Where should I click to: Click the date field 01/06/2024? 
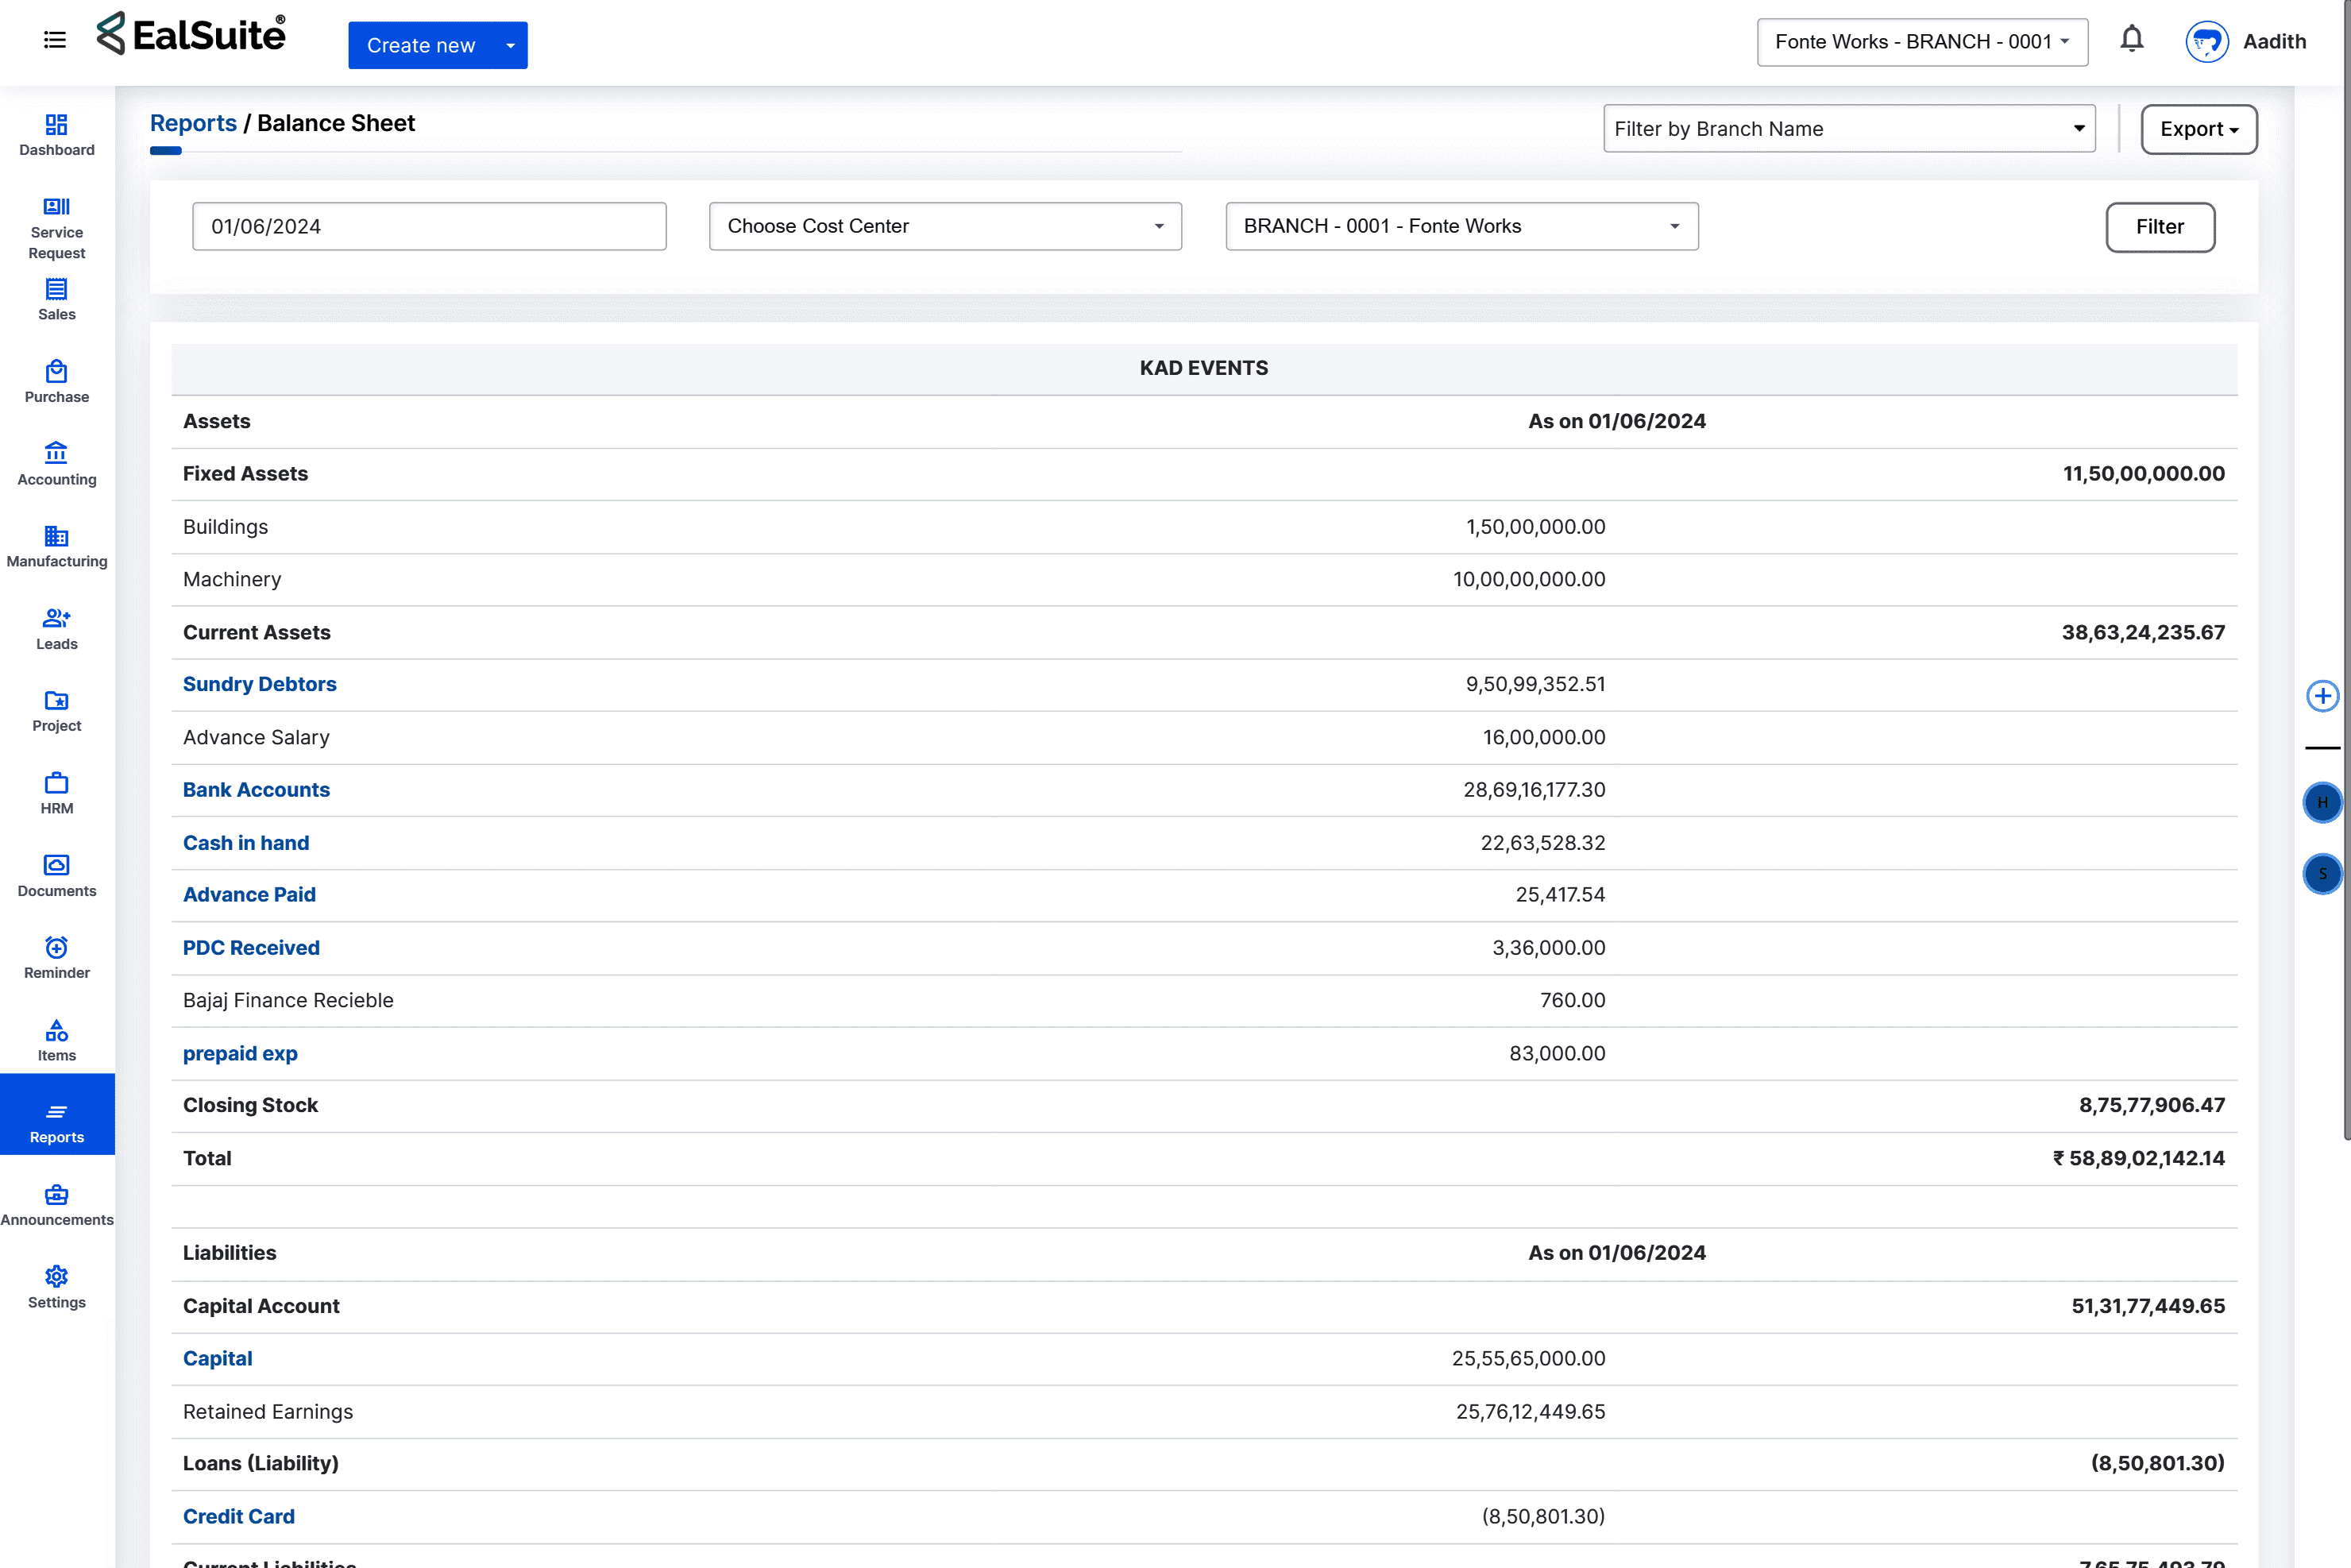coord(429,227)
